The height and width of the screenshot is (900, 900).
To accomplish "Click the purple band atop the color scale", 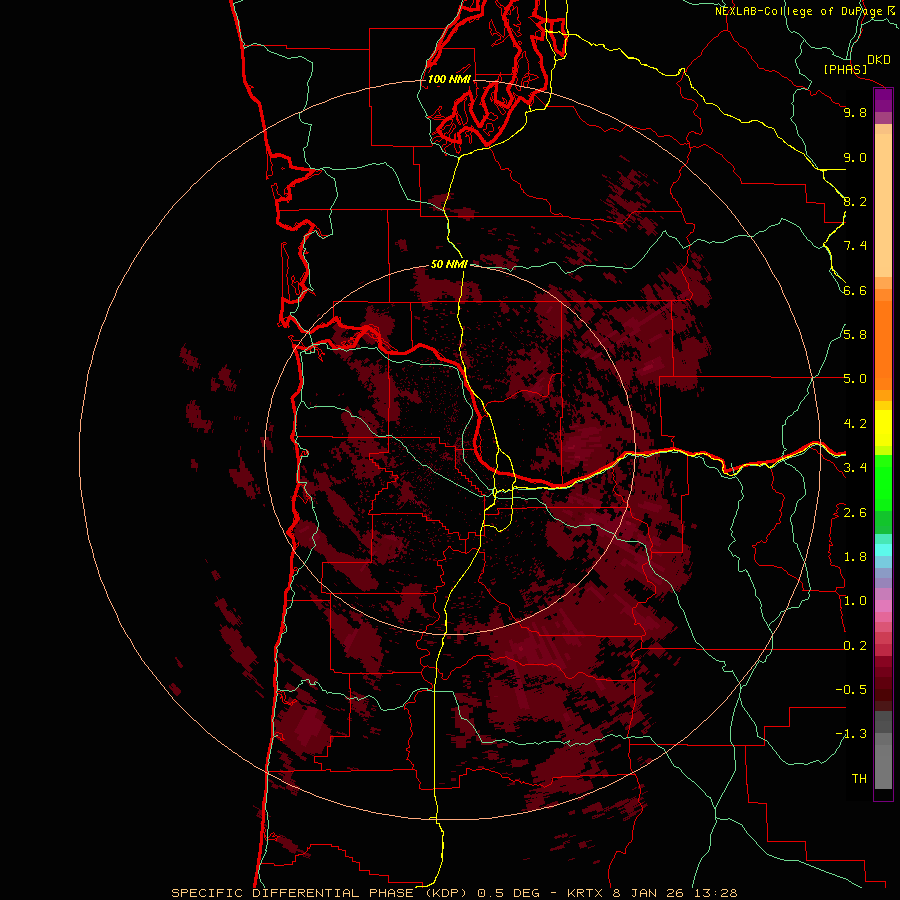I will [883, 101].
